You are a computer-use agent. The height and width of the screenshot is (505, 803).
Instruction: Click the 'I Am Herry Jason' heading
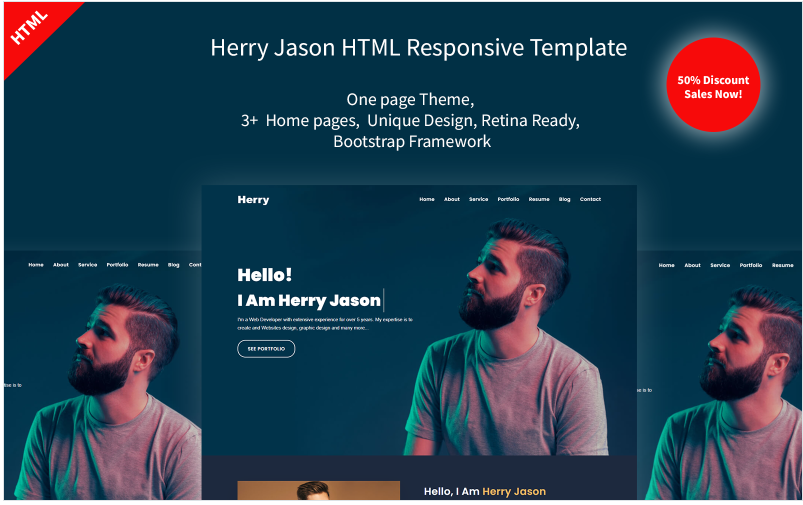(x=309, y=301)
